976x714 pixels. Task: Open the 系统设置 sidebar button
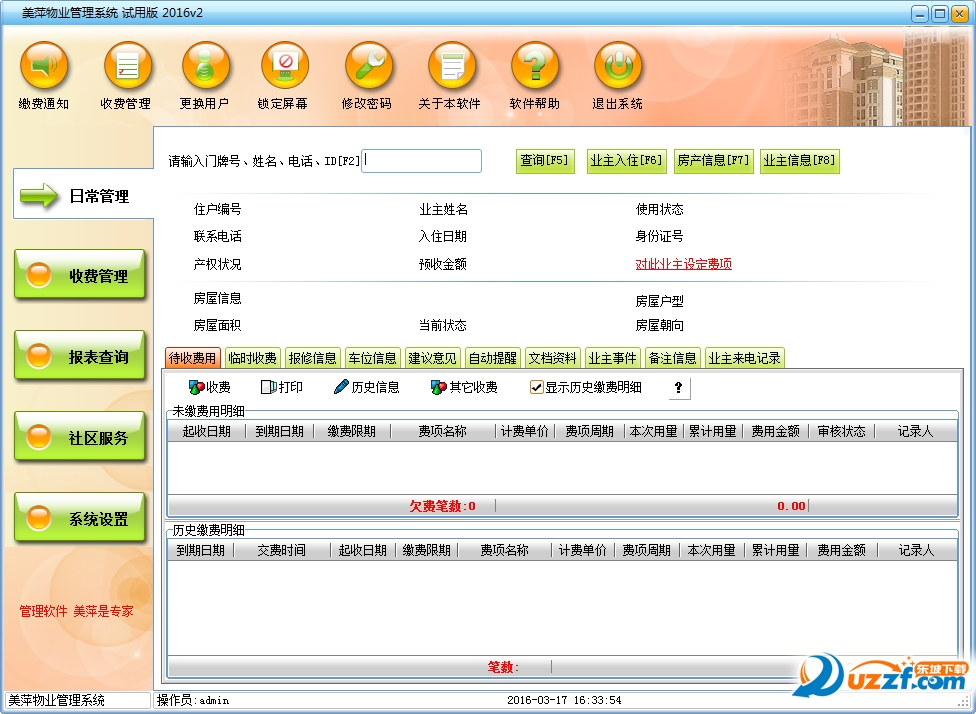coord(80,517)
